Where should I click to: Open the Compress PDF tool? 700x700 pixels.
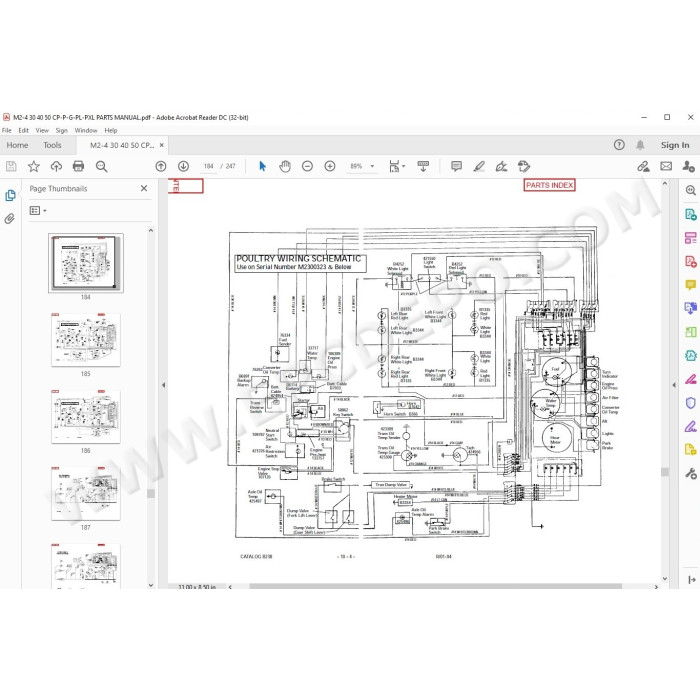[x=690, y=355]
